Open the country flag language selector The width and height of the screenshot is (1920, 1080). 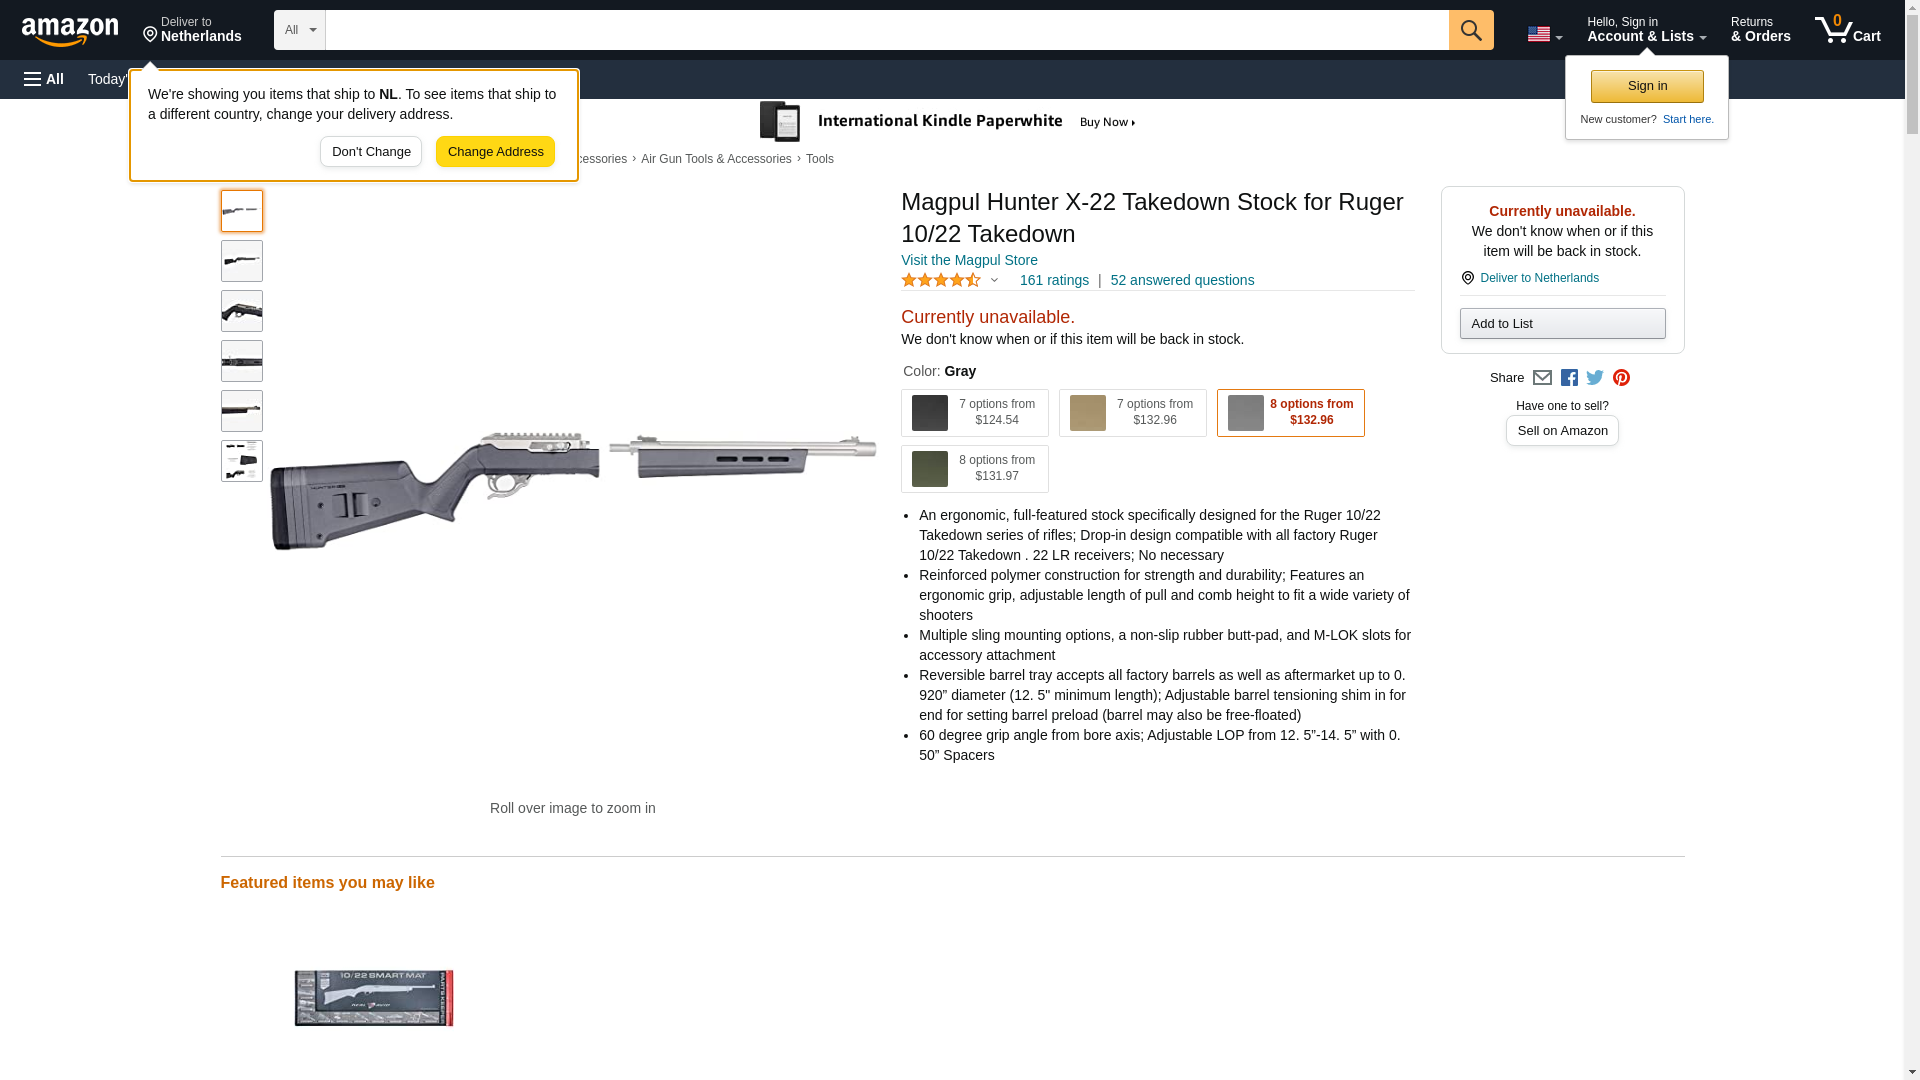(1544, 34)
